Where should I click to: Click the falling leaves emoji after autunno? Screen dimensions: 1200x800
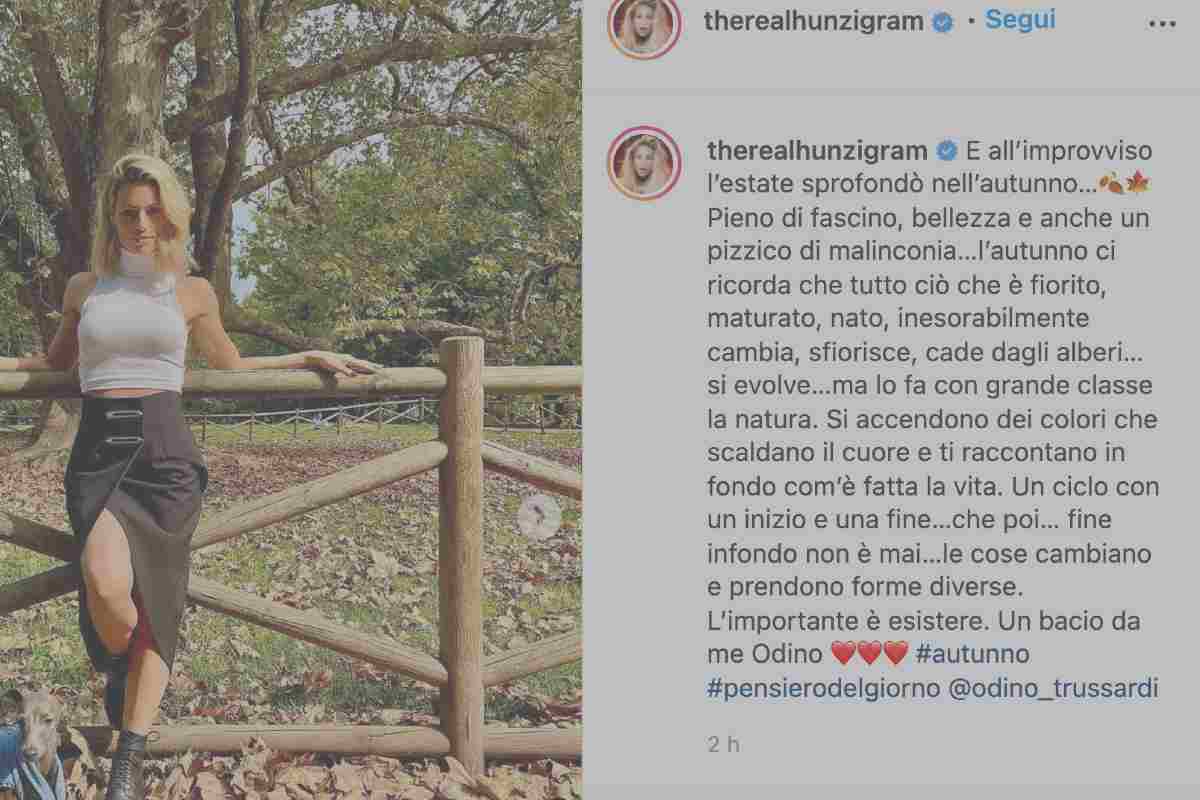(x=1110, y=182)
